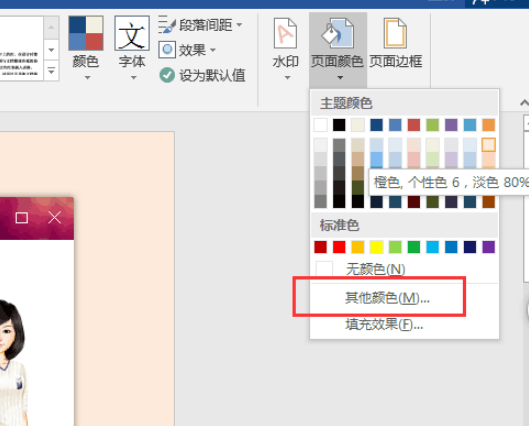Screen dimensions: 529x426
Task: Pick the darkest orange-brown swatch in bottom row
Action: (x=489, y=202)
